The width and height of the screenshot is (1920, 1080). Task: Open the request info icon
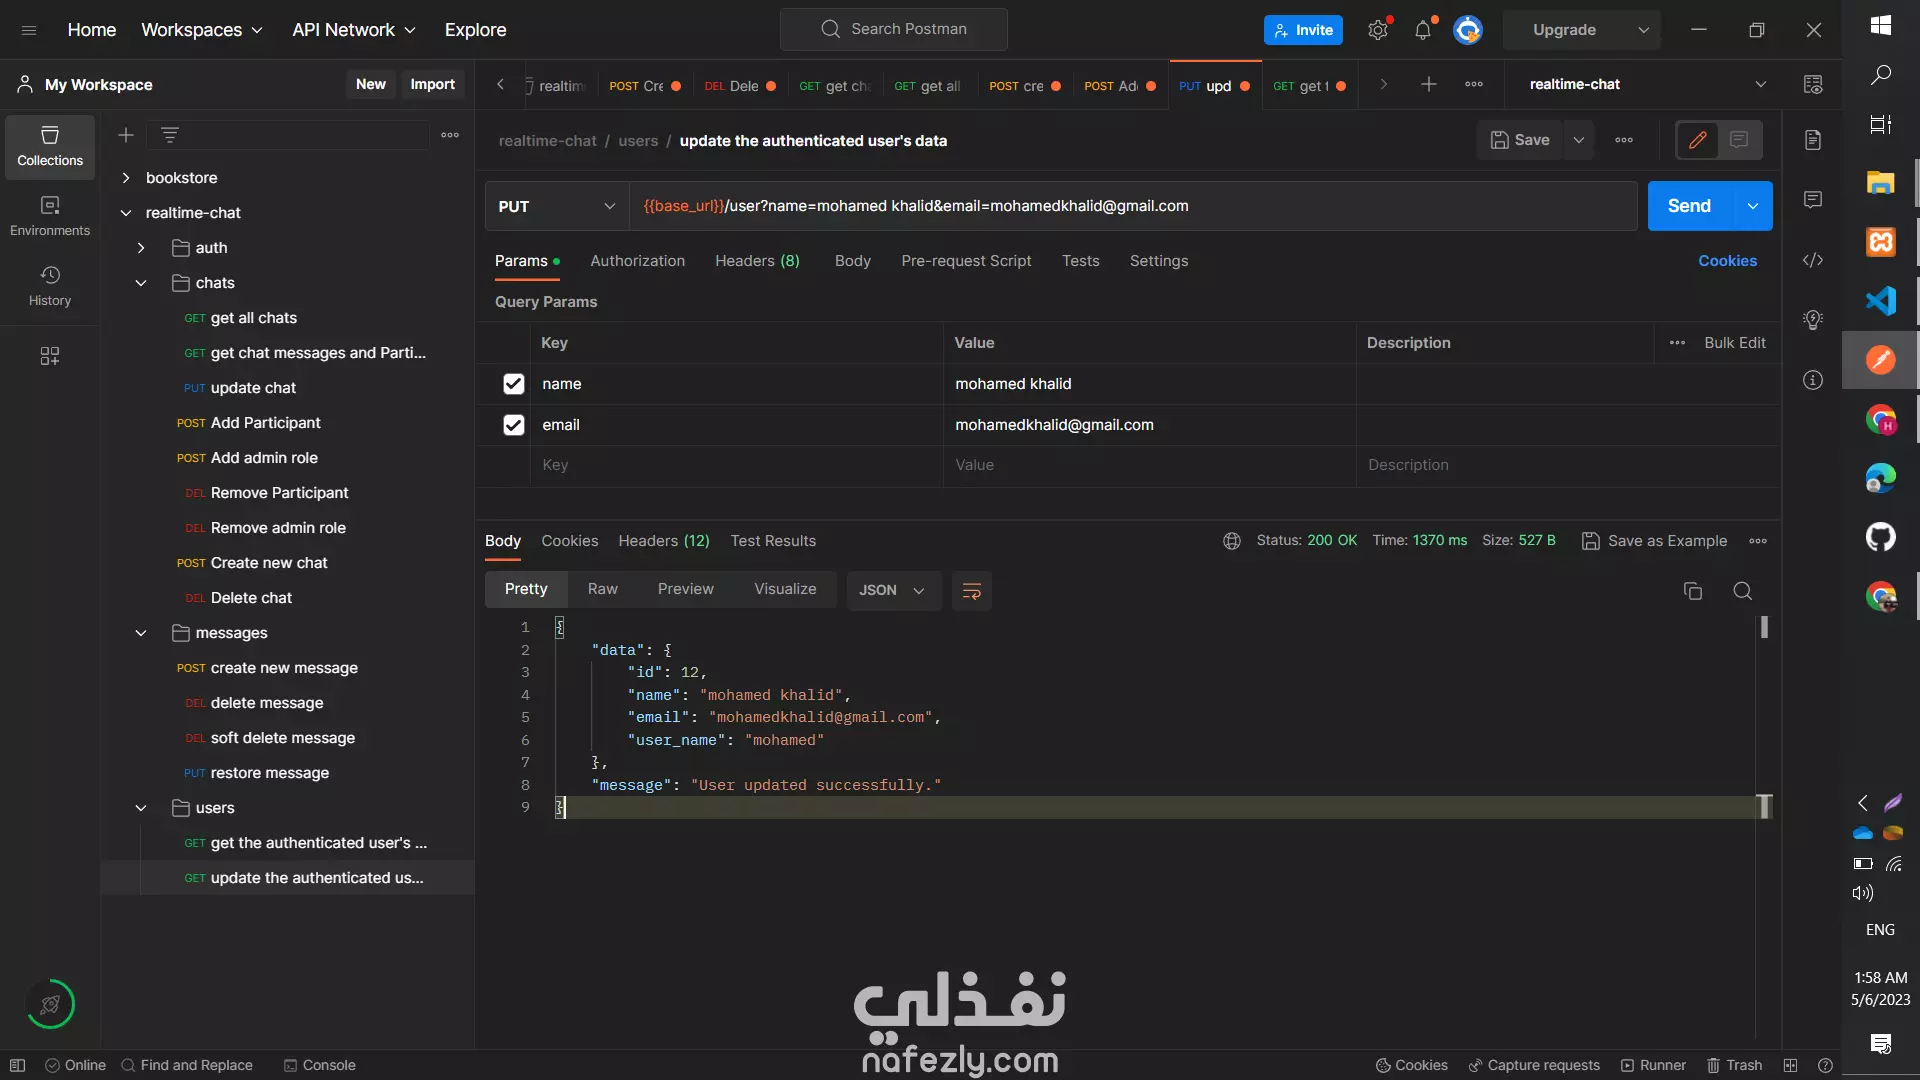tap(1813, 380)
